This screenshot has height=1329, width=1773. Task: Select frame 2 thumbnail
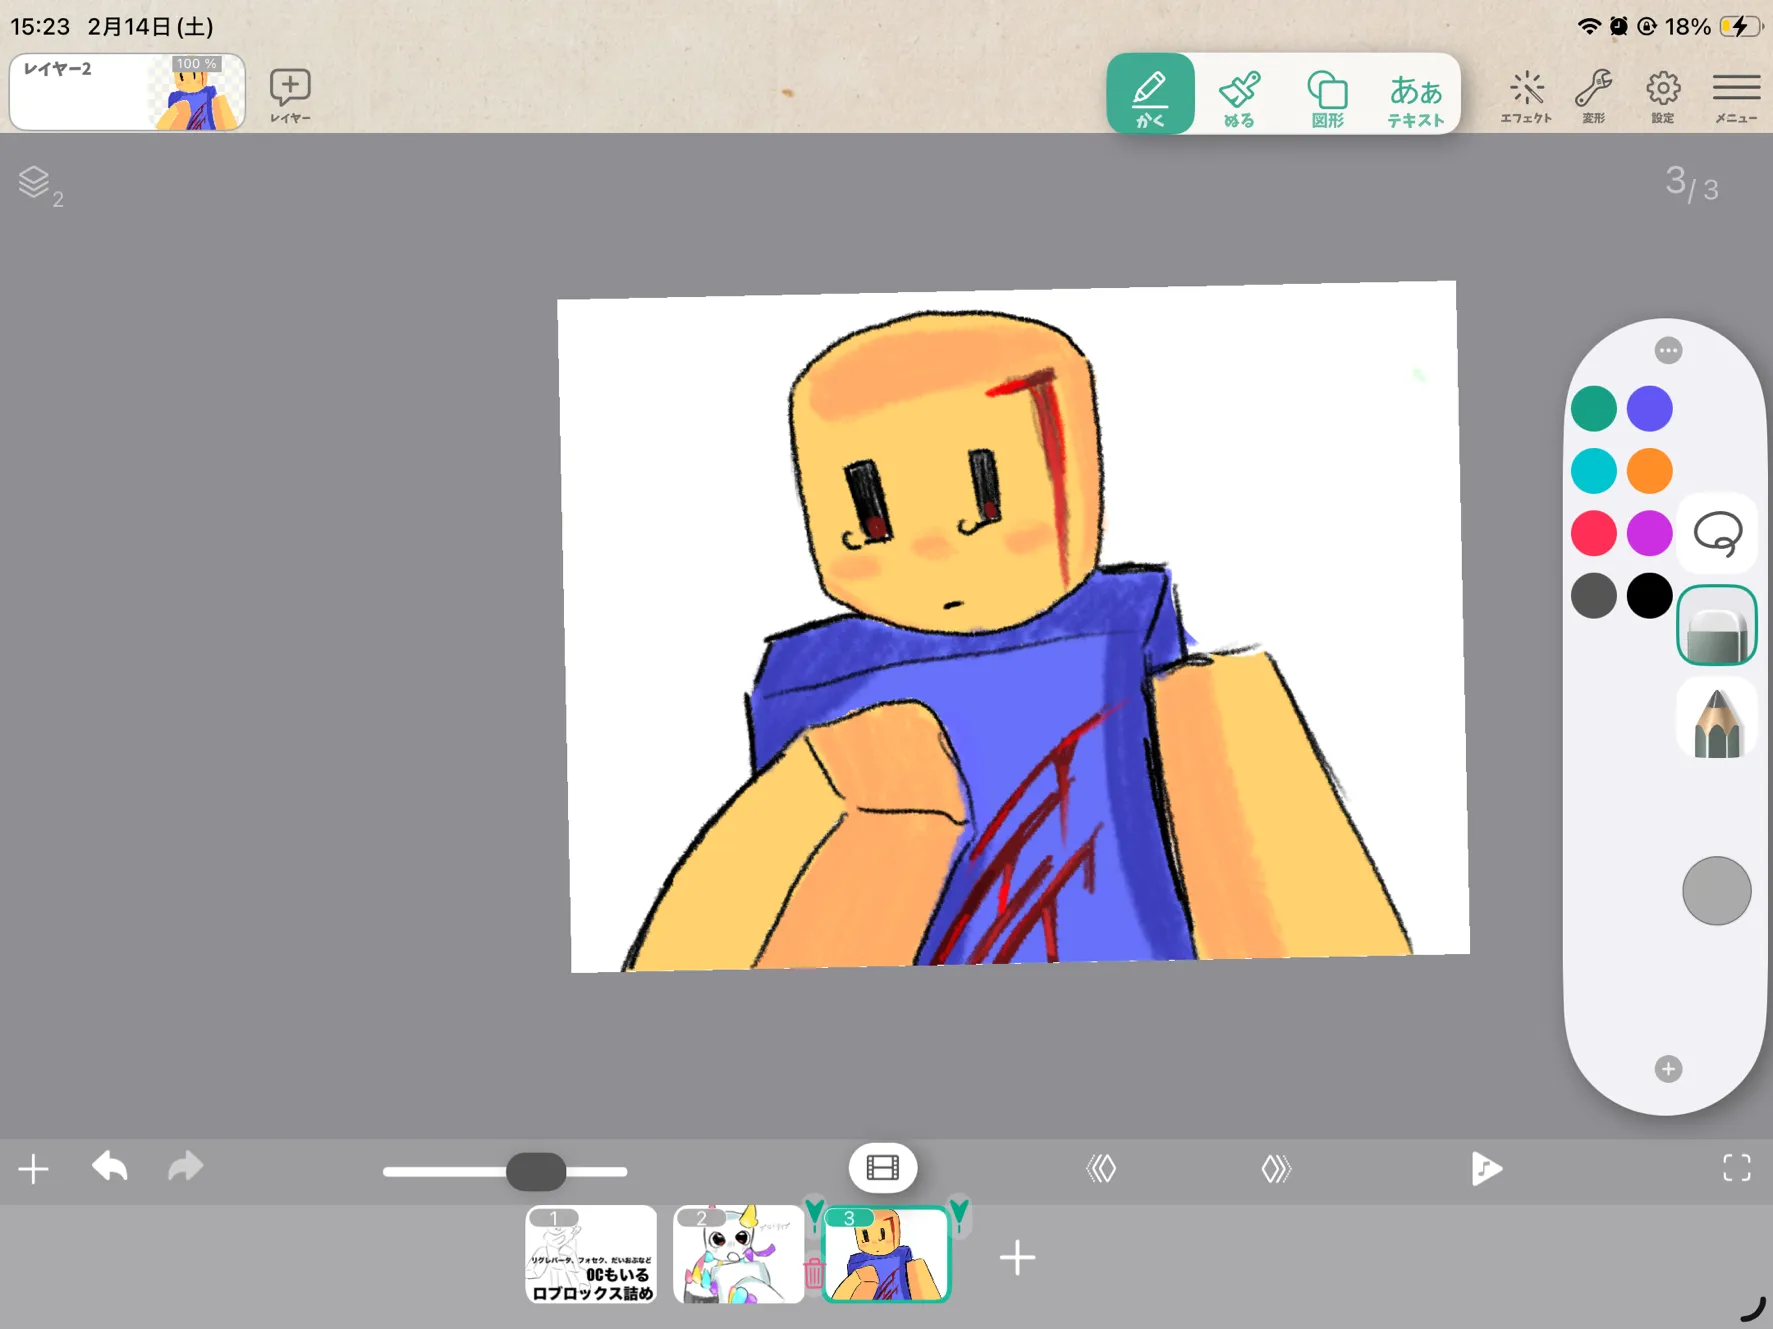pyautogui.click(x=738, y=1255)
